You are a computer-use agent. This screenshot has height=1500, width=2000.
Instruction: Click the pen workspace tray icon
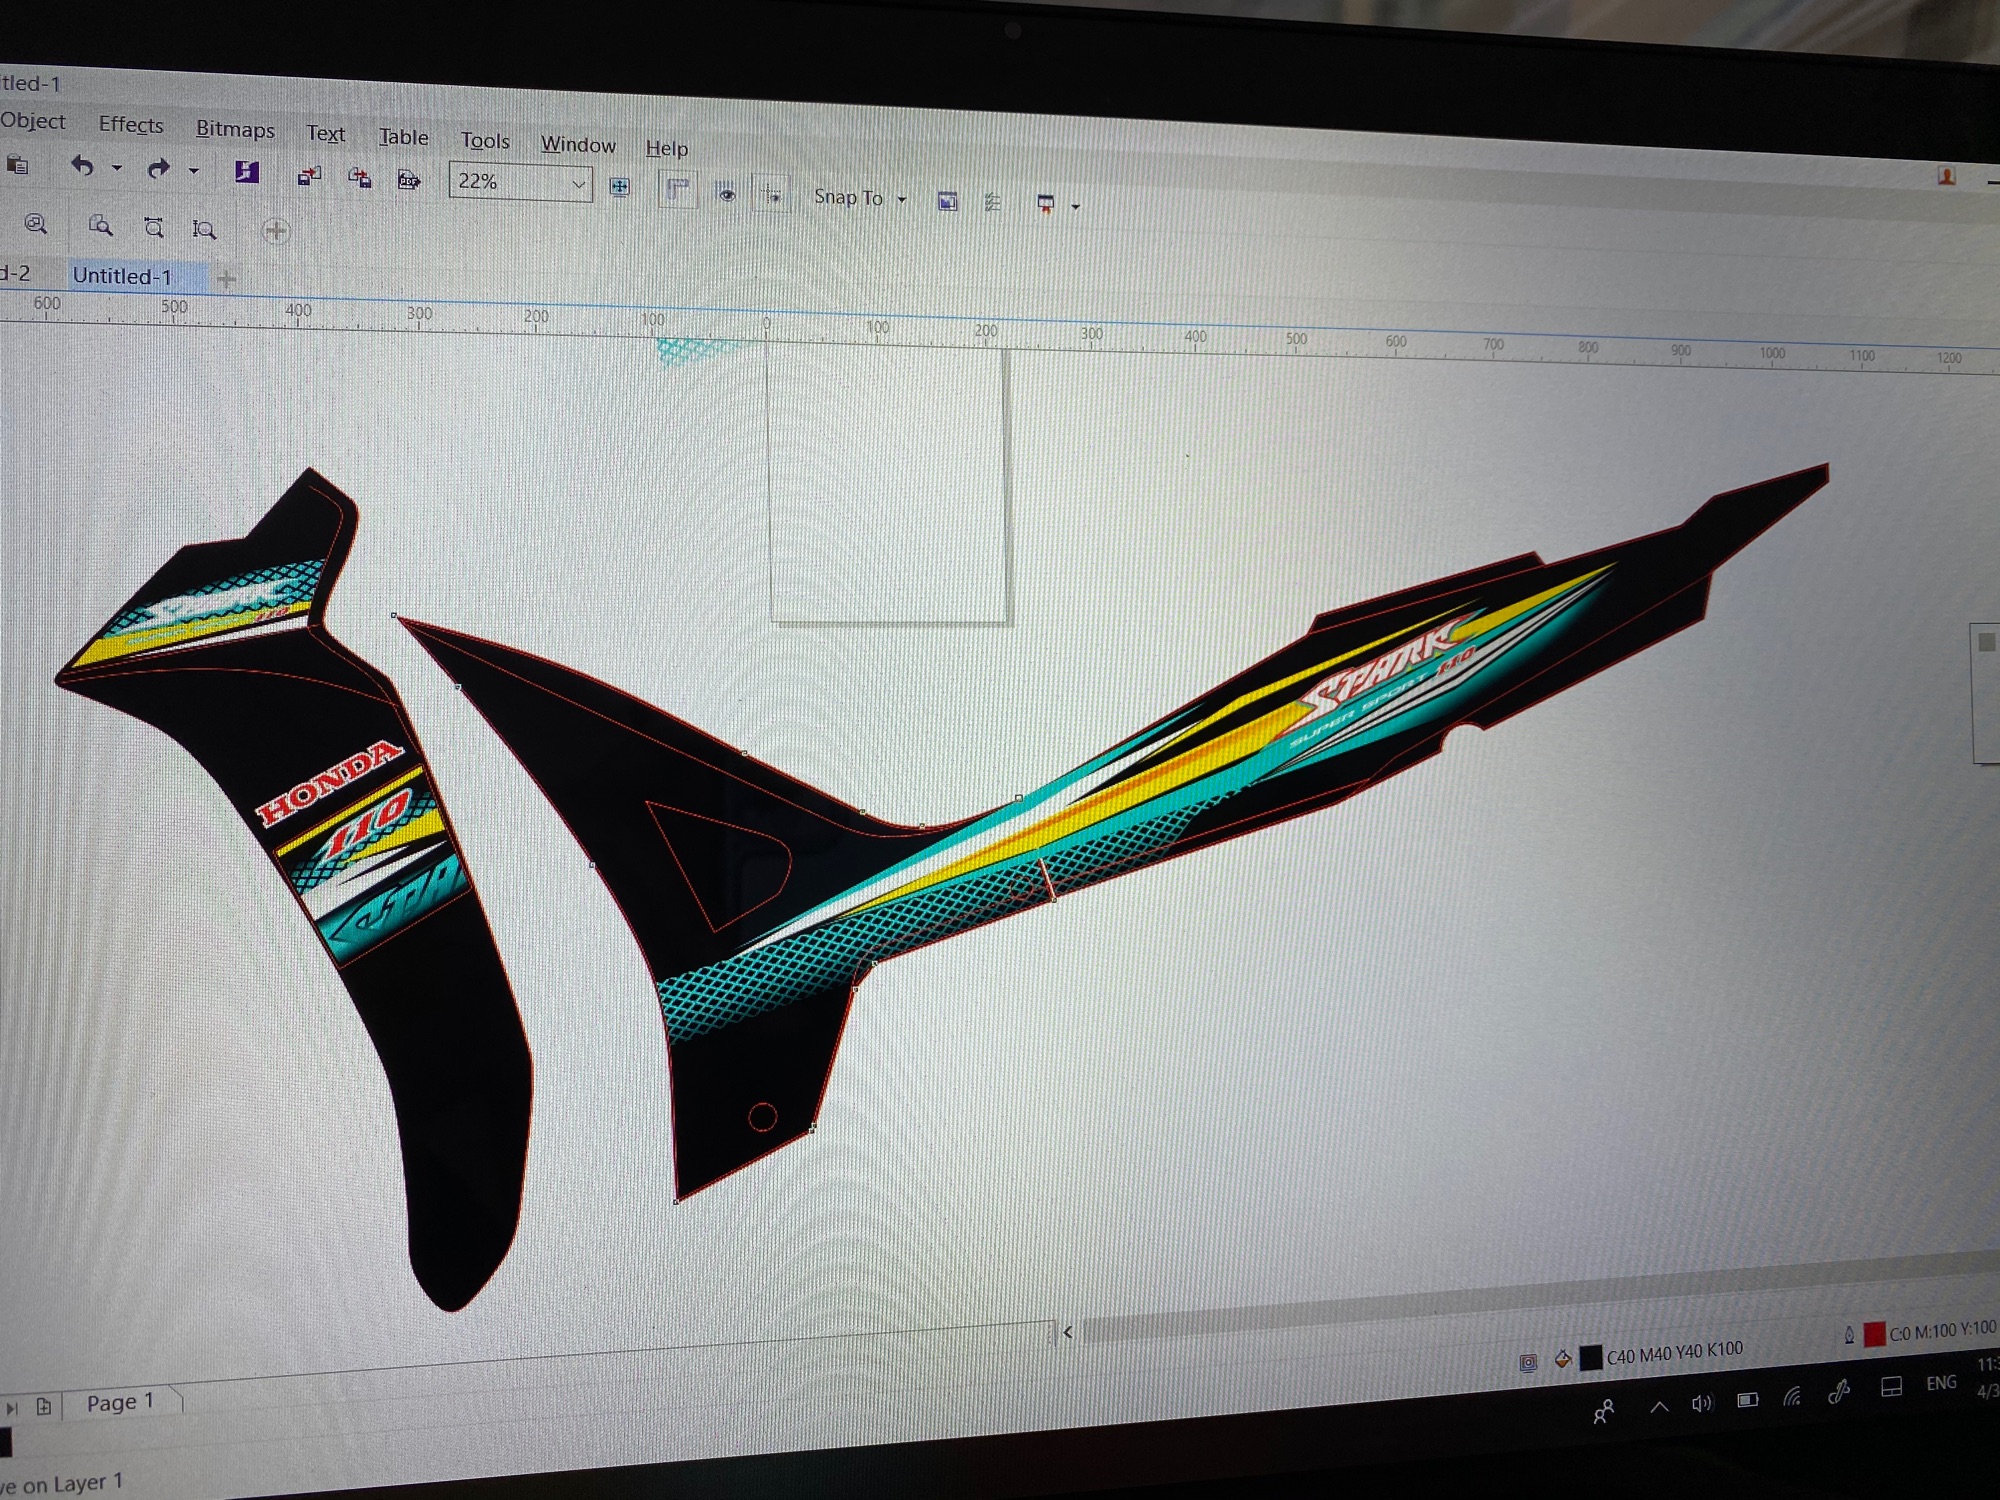click(1838, 1392)
